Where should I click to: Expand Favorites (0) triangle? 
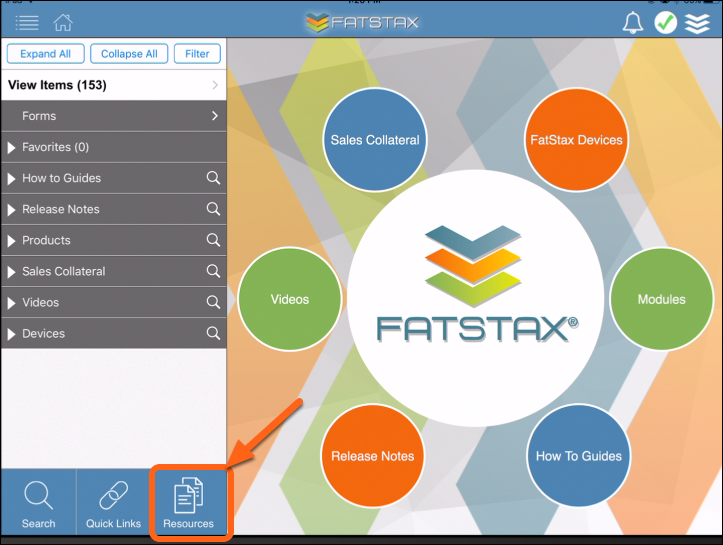click(x=12, y=148)
